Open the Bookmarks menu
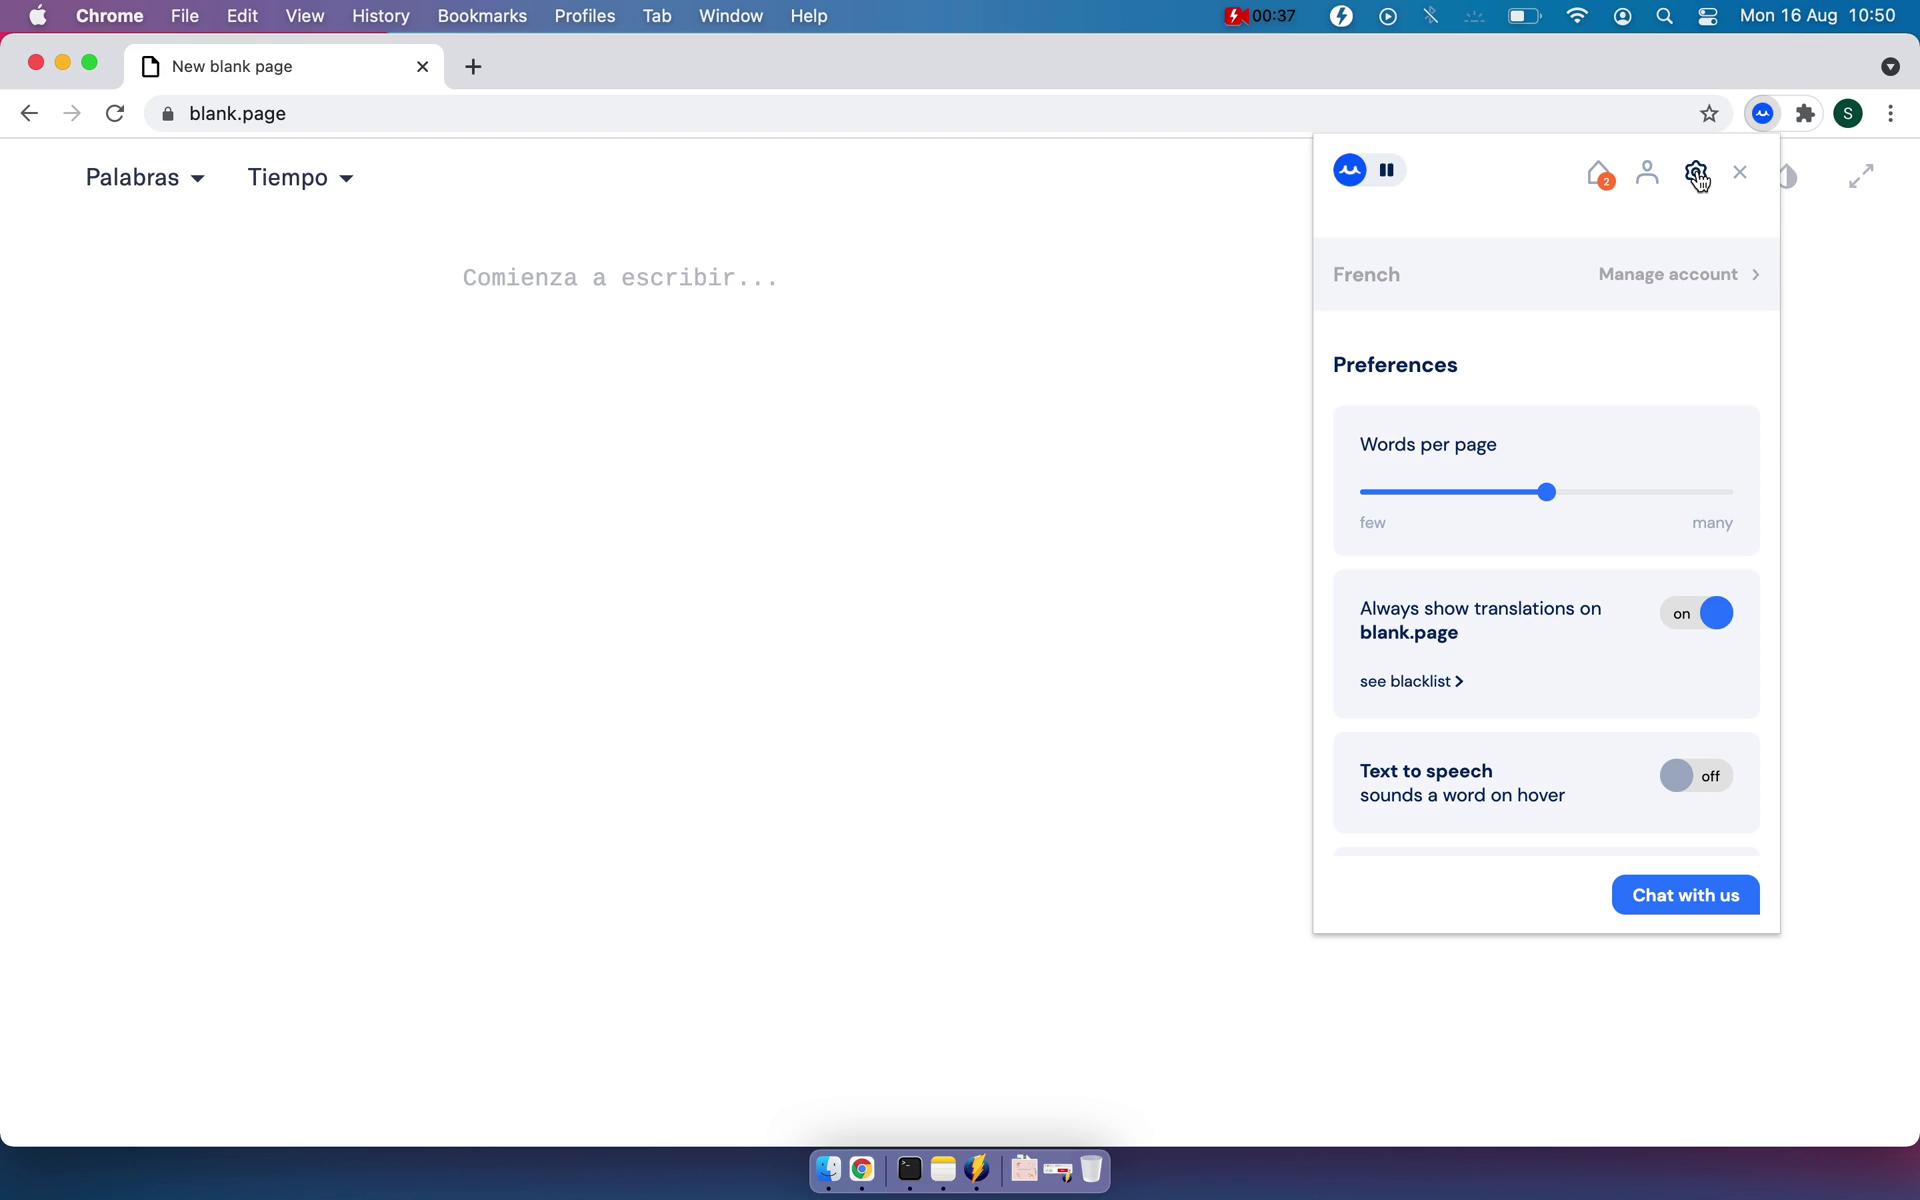Viewport: 1920px width, 1200px height. coord(482,16)
